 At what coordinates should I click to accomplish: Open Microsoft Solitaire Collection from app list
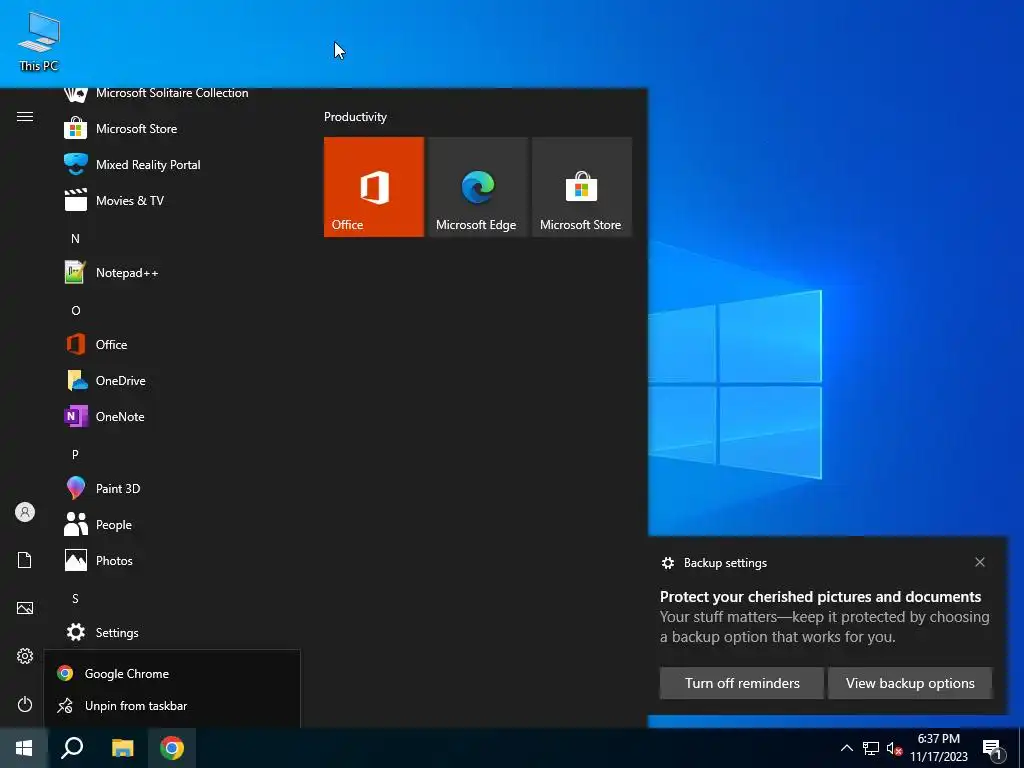coord(172,95)
